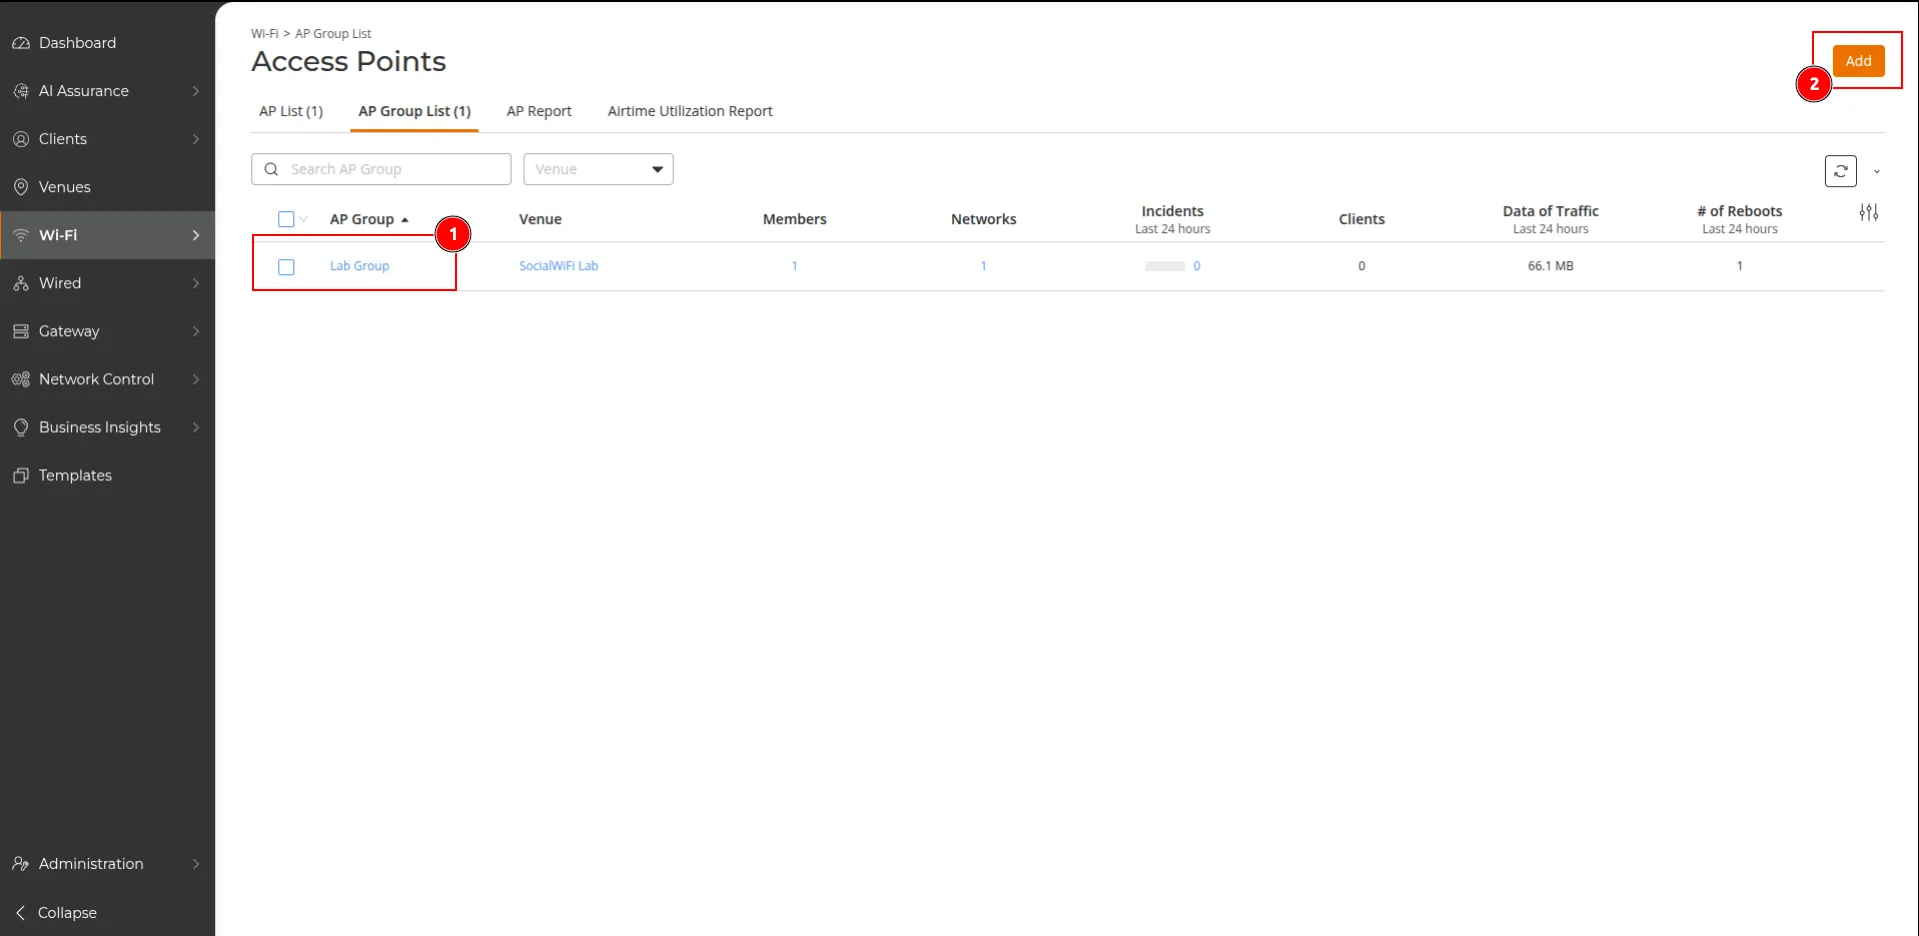
Task: Click the Clients column header
Action: 1361,219
